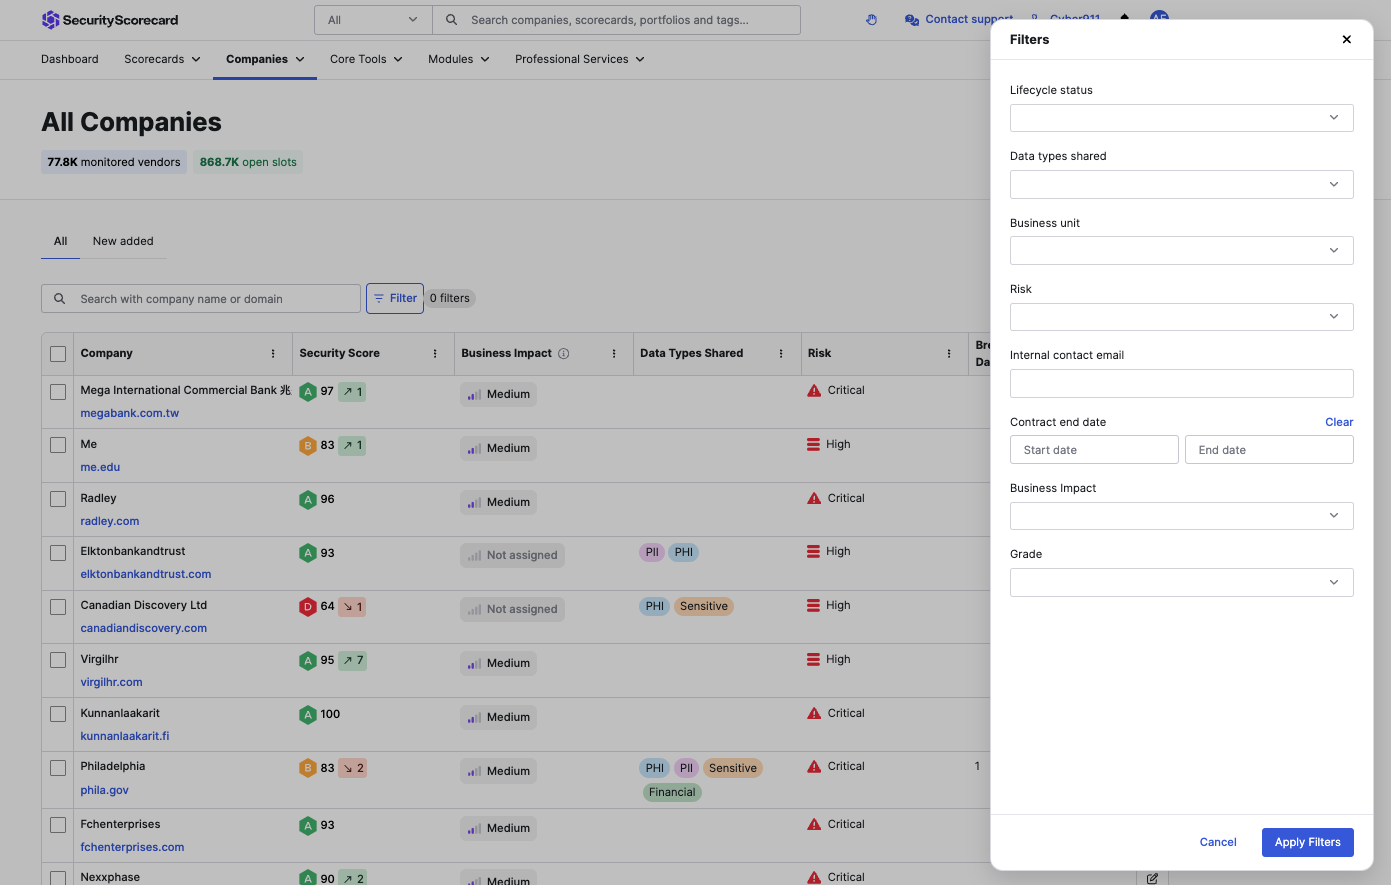Cancel the Filters panel
The height and width of the screenshot is (885, 1391).
(x=1218, y=842)
